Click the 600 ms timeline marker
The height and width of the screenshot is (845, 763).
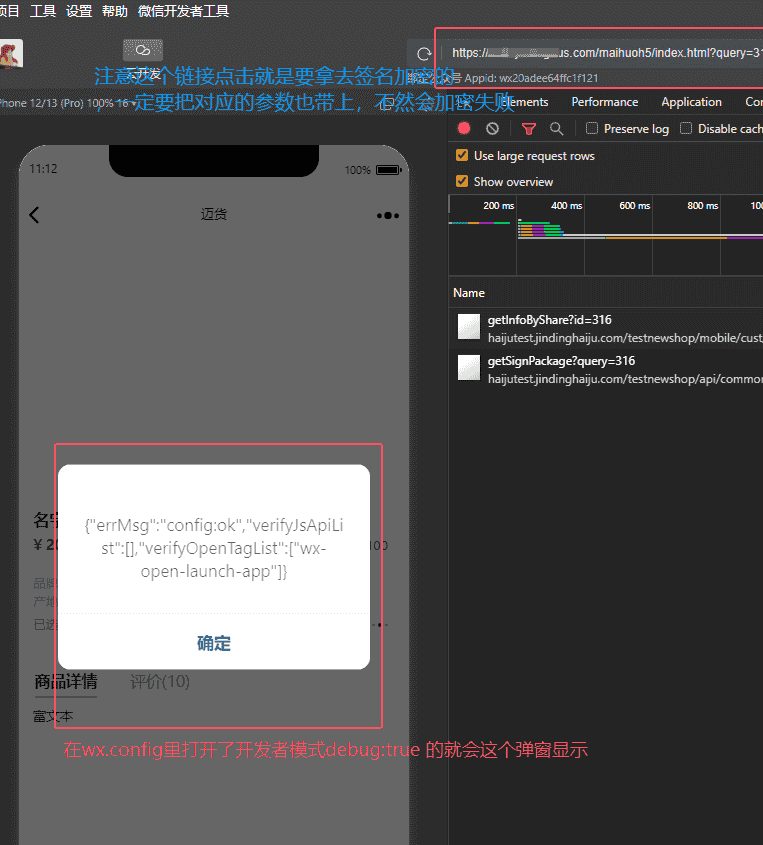click(x=635, y=205)
